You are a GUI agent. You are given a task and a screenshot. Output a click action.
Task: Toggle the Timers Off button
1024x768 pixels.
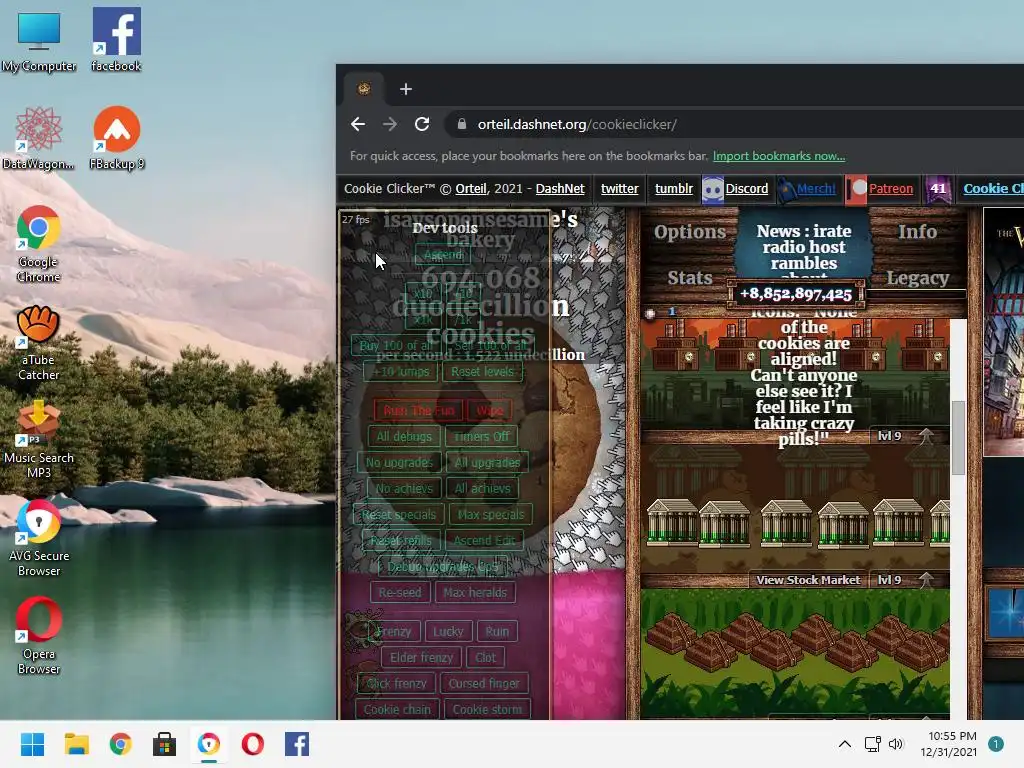482,437
